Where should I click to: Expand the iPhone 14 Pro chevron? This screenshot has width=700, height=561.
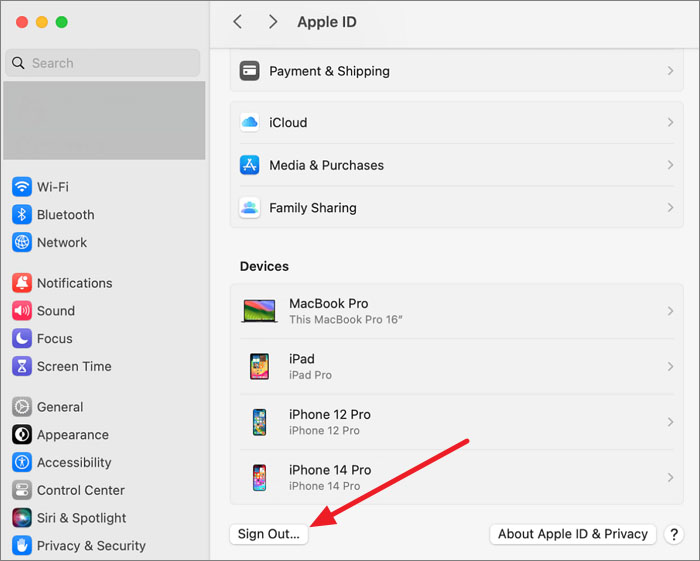pyautogui.click(x=670, y=478)
